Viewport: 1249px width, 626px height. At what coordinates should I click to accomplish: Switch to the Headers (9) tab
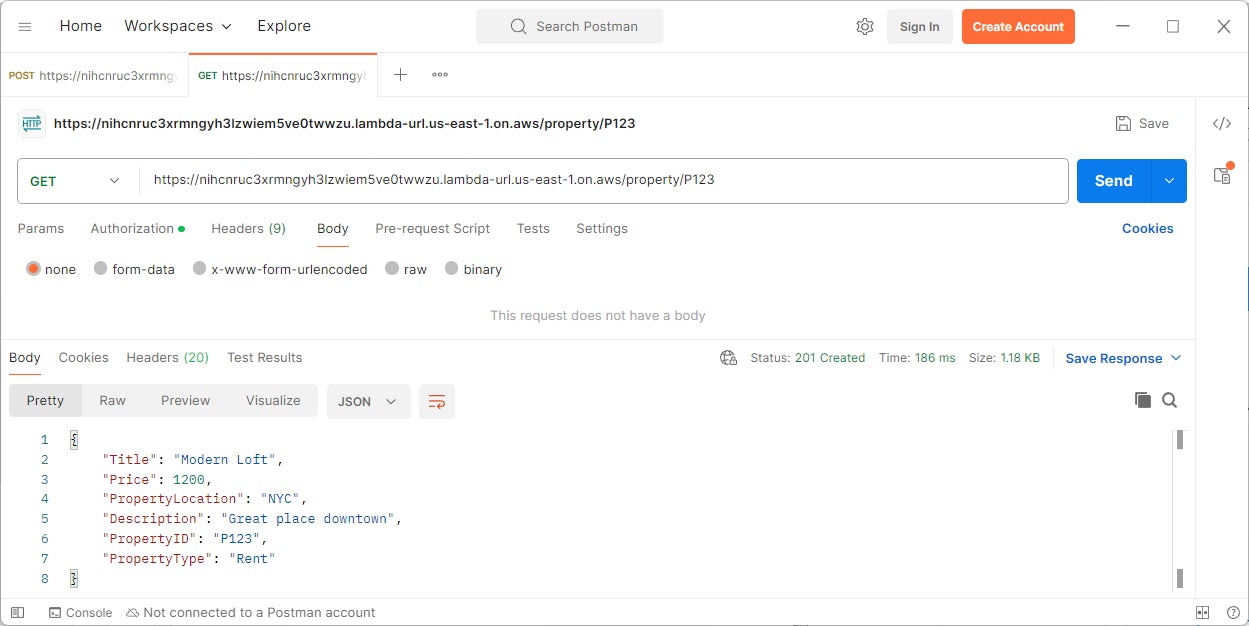tap(248, 229)
